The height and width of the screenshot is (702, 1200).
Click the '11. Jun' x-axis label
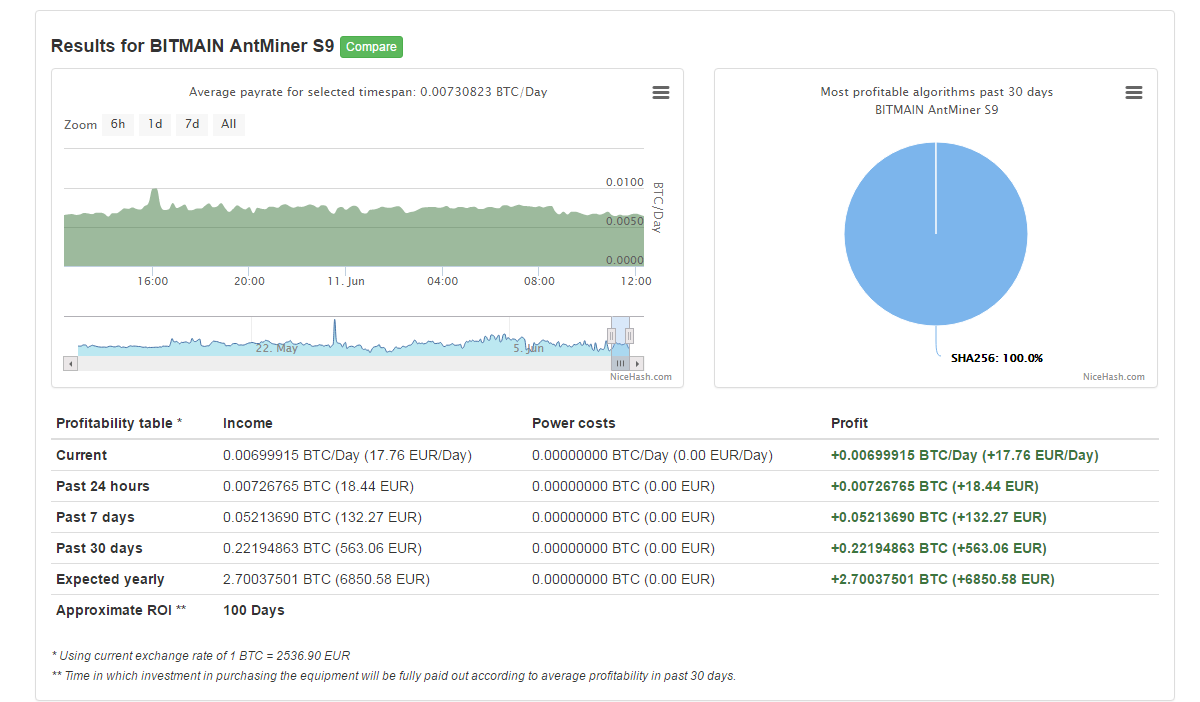tap(346, 281)
